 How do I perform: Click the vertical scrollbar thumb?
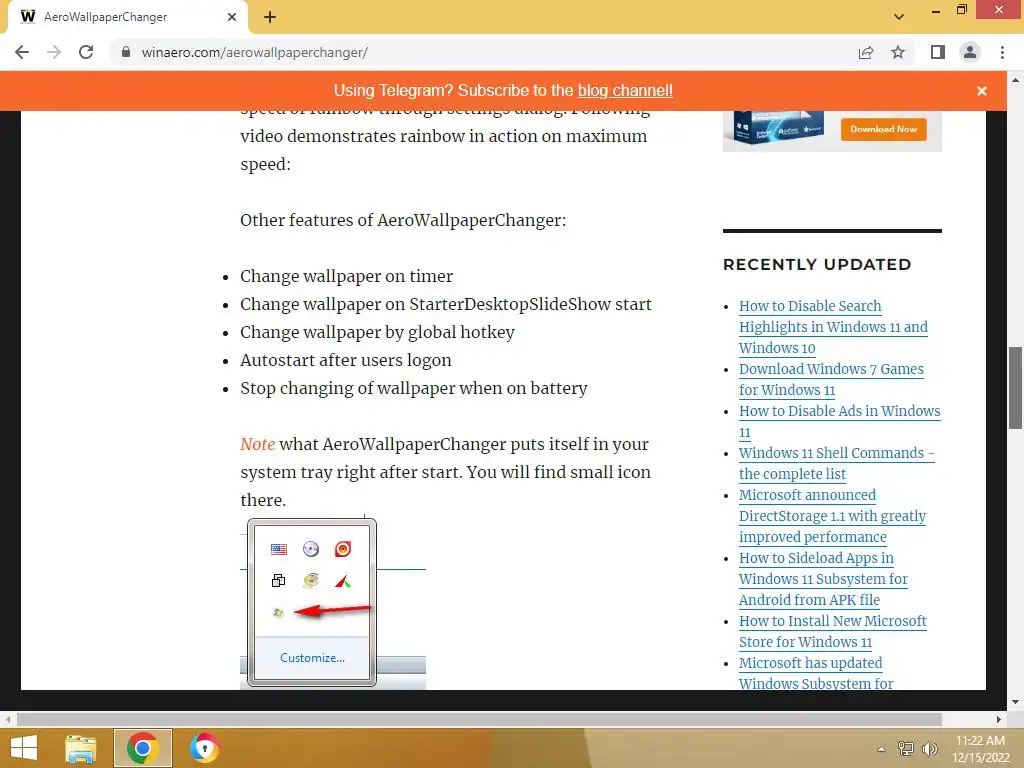(1015, 388)
